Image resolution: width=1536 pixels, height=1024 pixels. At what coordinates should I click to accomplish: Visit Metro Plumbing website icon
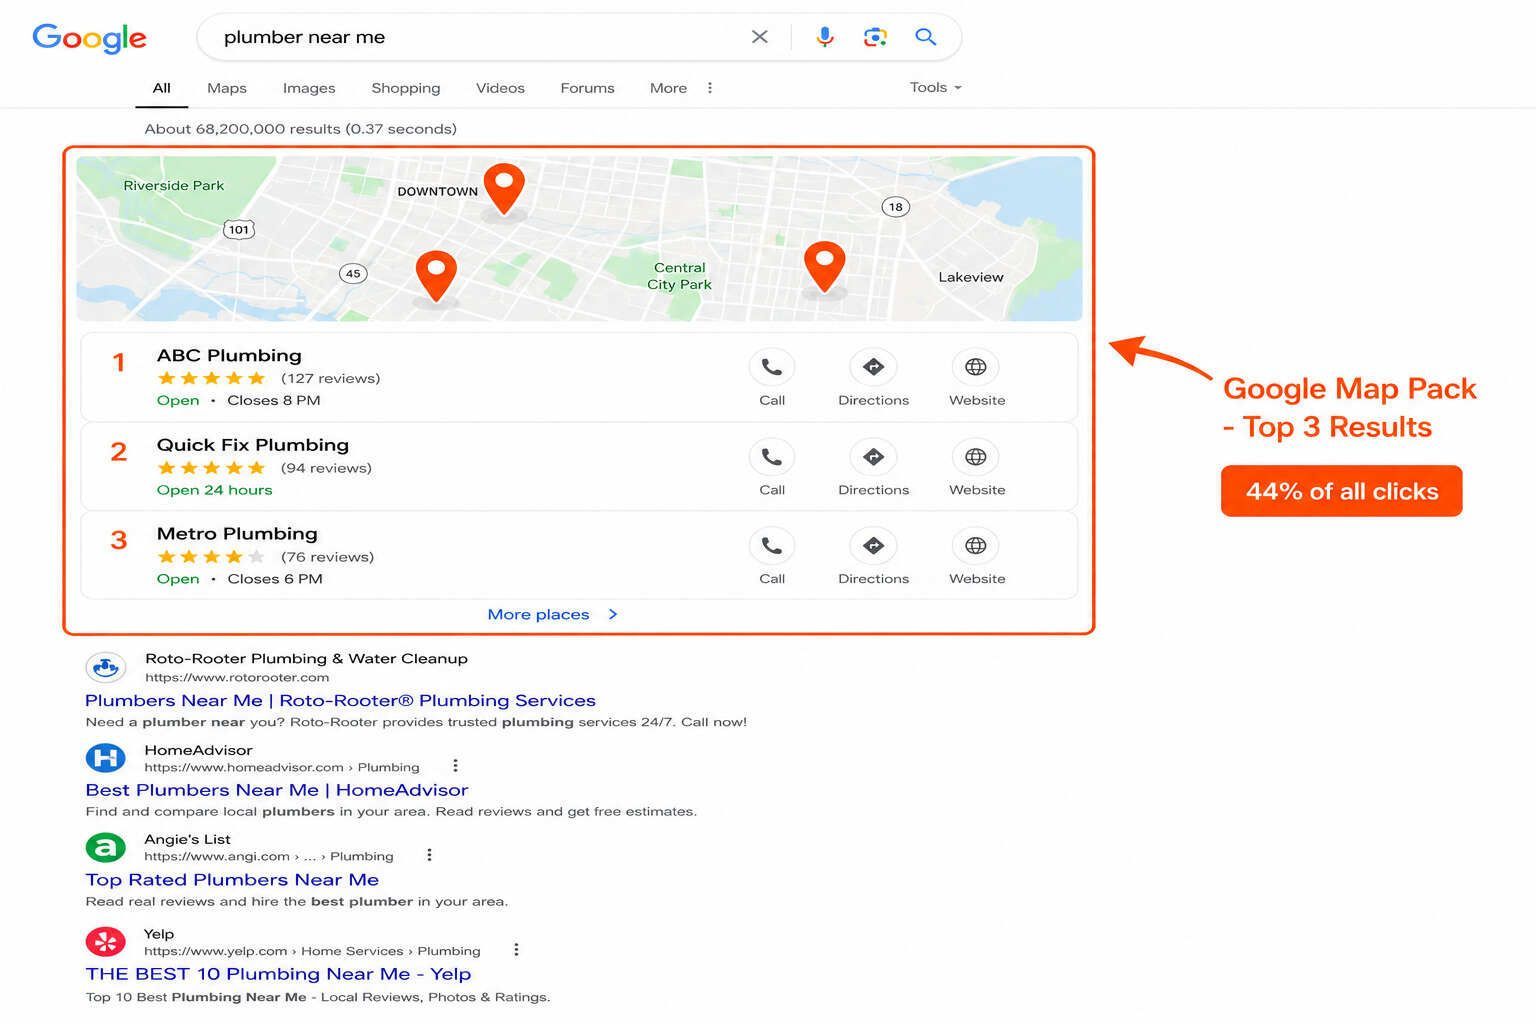976,546
